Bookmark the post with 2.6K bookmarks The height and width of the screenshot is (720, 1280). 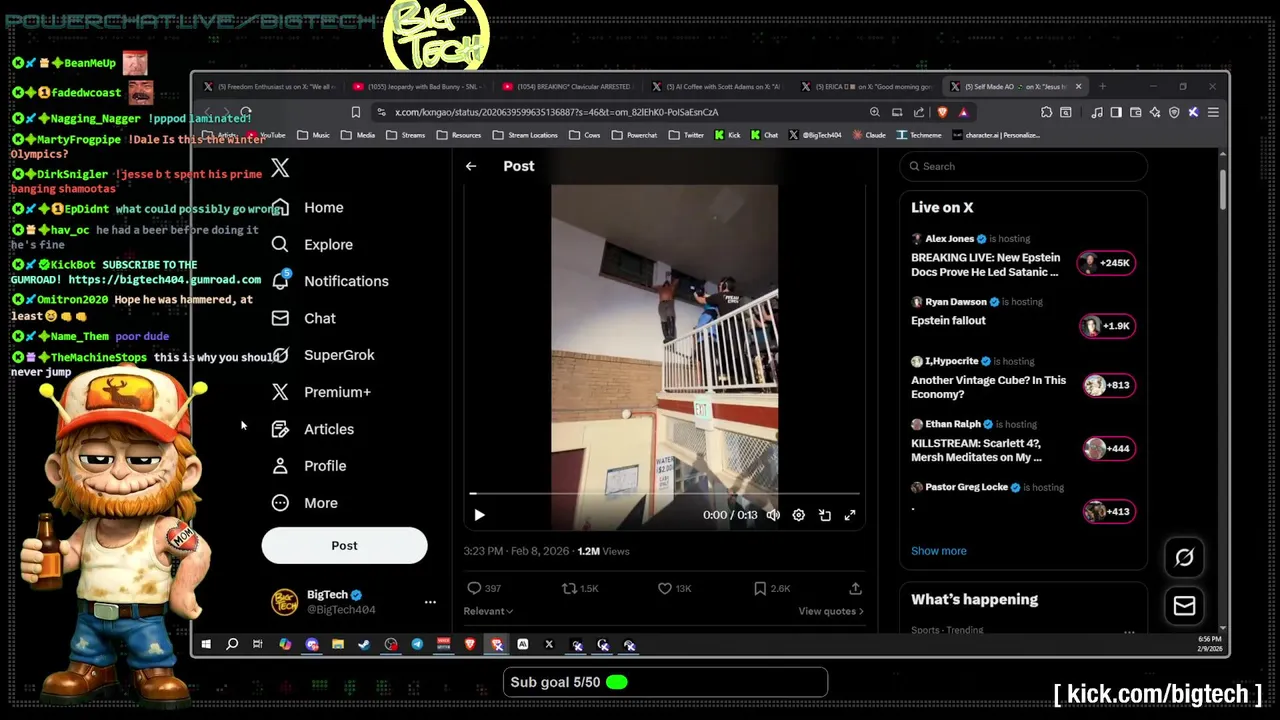click(x=772, y=588)
